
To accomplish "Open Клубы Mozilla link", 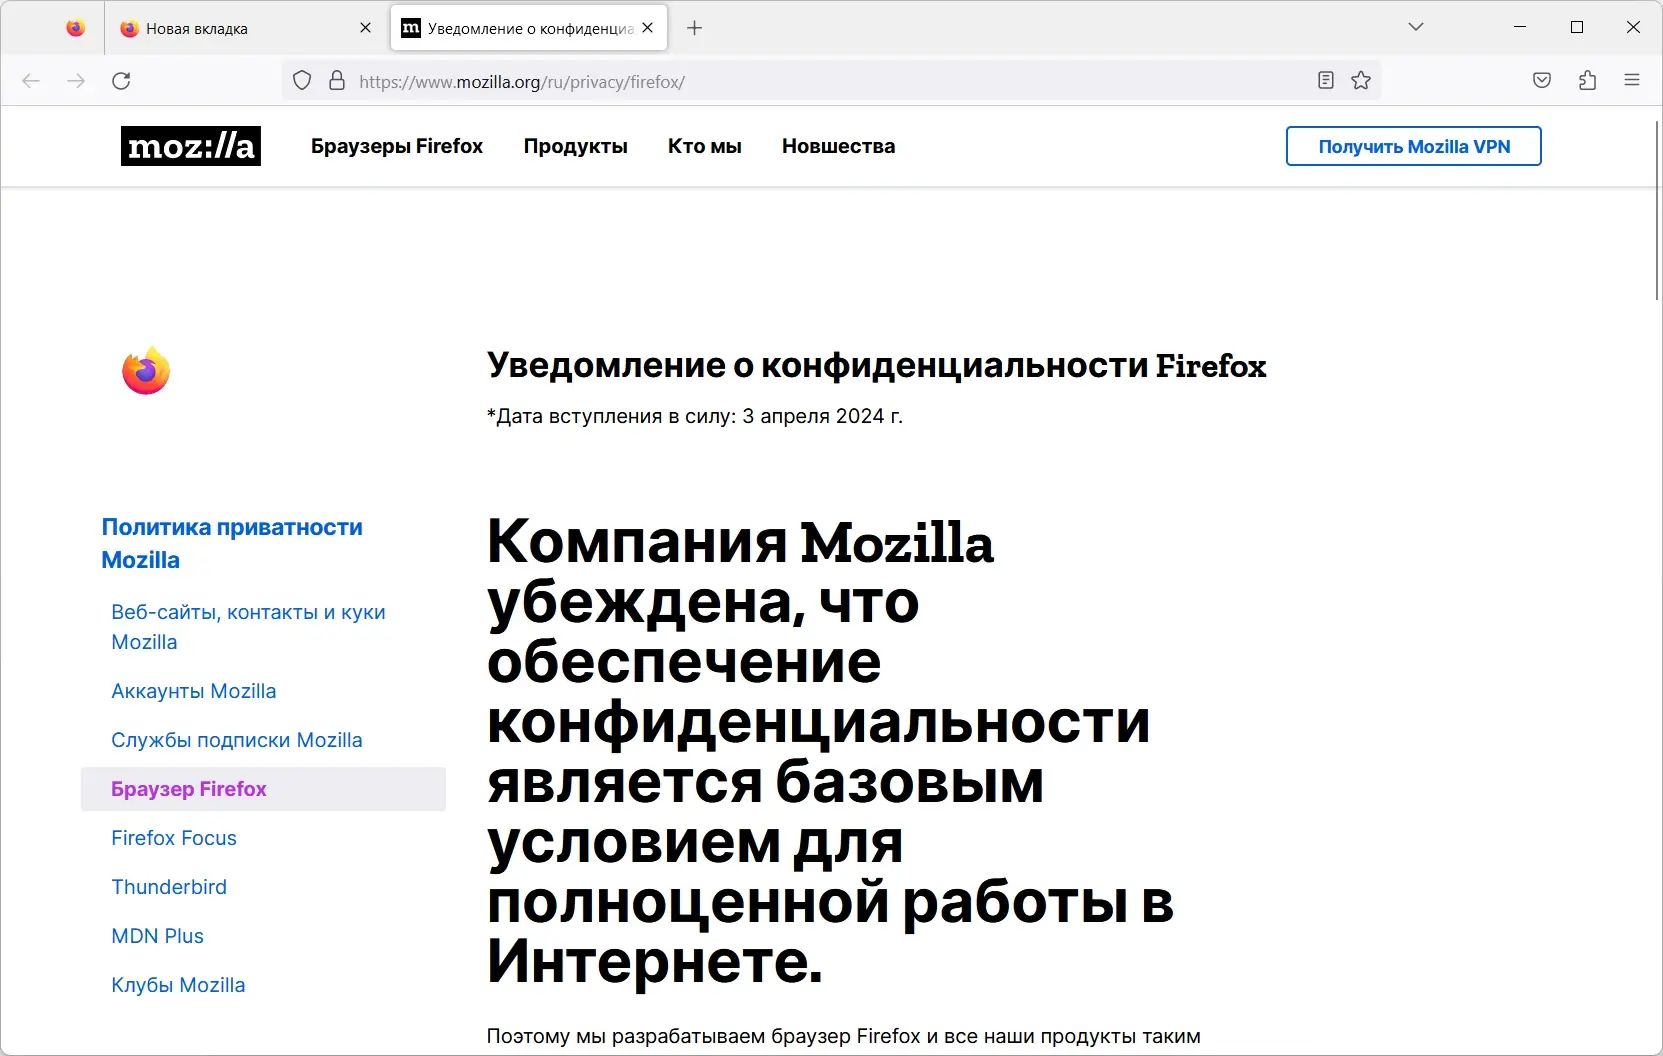I will coord(178,985).
